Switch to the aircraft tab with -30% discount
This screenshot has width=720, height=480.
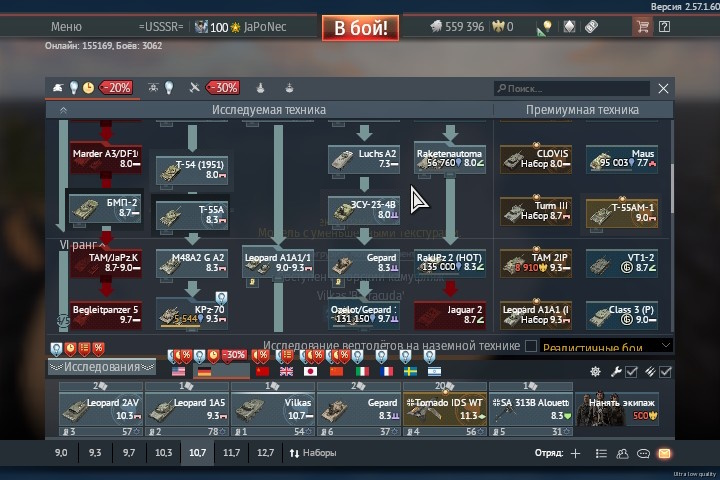click(x=214, y=88)
